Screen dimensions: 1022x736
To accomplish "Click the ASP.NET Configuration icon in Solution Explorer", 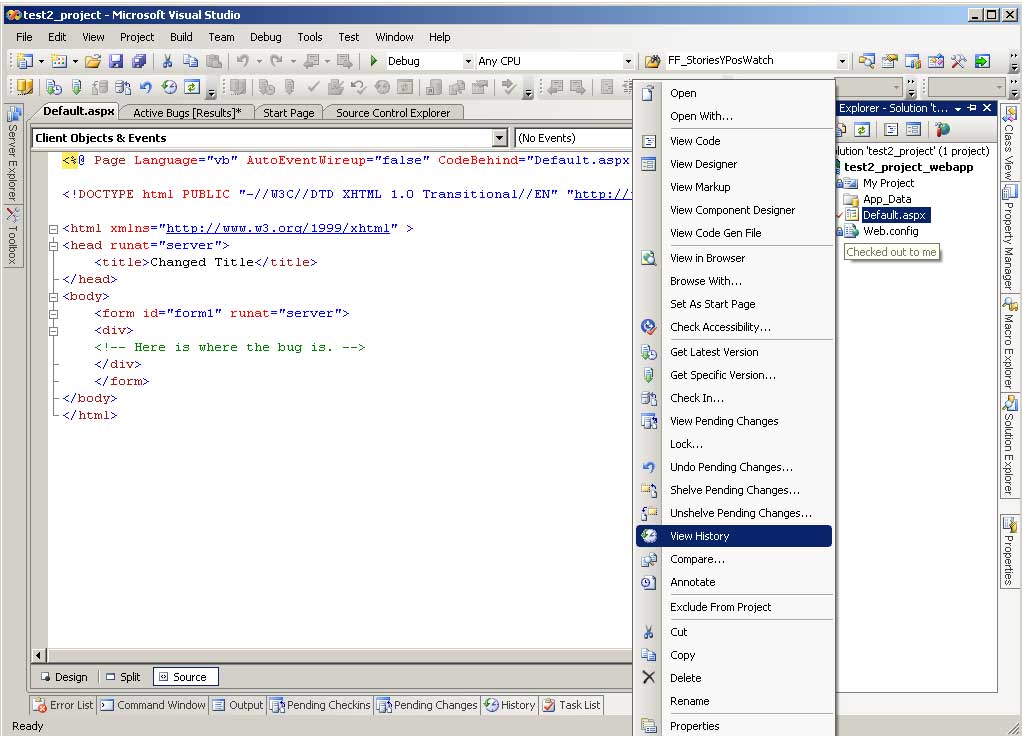I will (x=942, y=130).
